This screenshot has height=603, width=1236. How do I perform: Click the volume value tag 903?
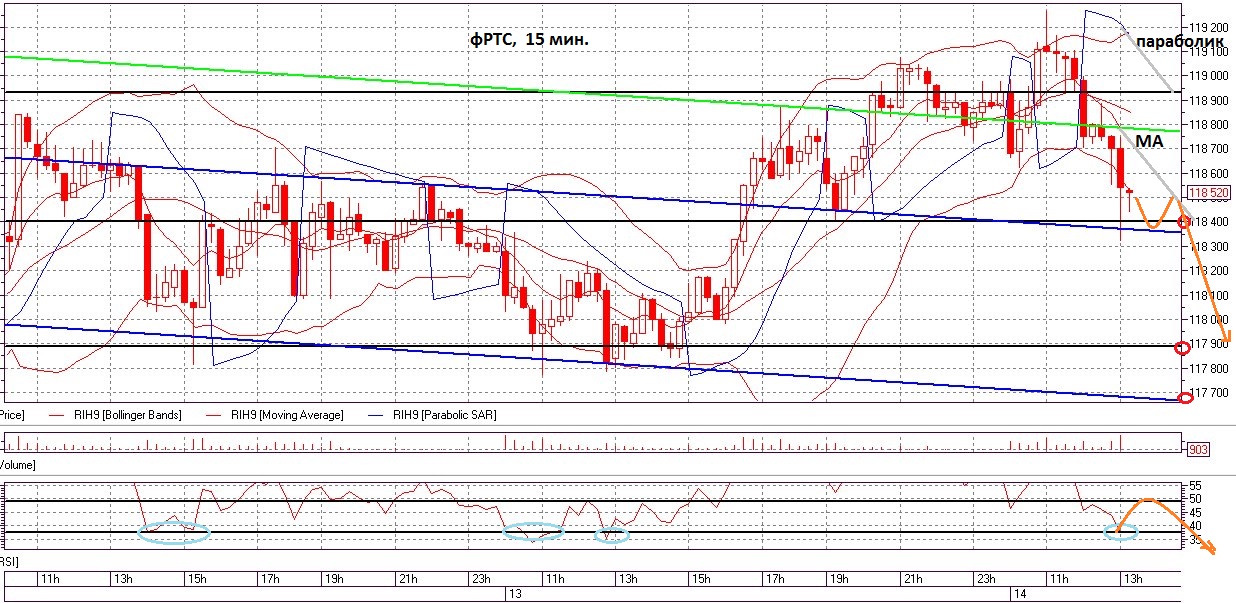(1197, 450)
